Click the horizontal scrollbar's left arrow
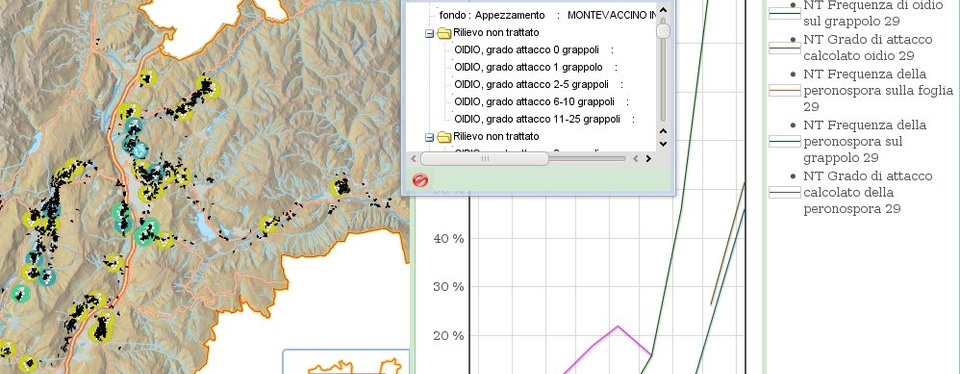This screenshot has width=960, height=374. (413, 159)
